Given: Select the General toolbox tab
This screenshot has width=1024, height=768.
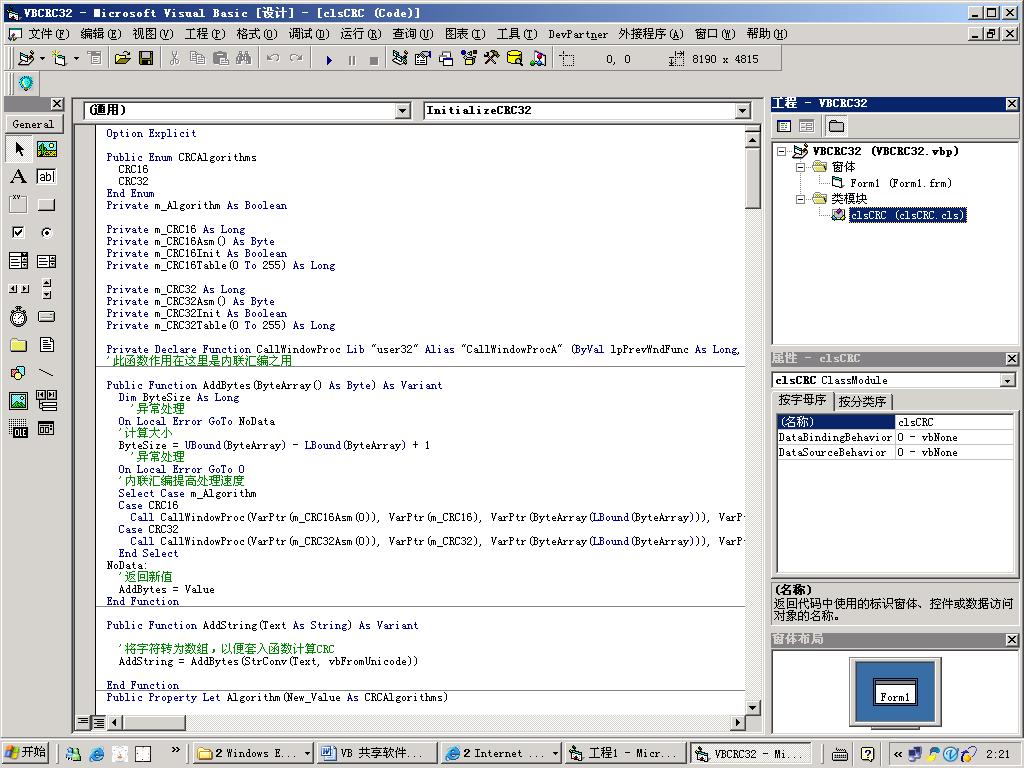Looking at the screenshot, I should (33, 124).
